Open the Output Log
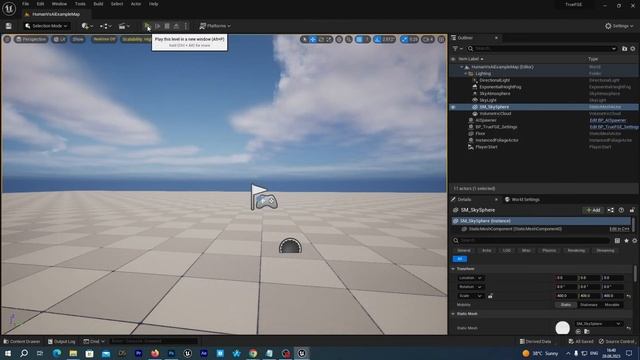The image size is (640, 360). click(x=61, y=341)
